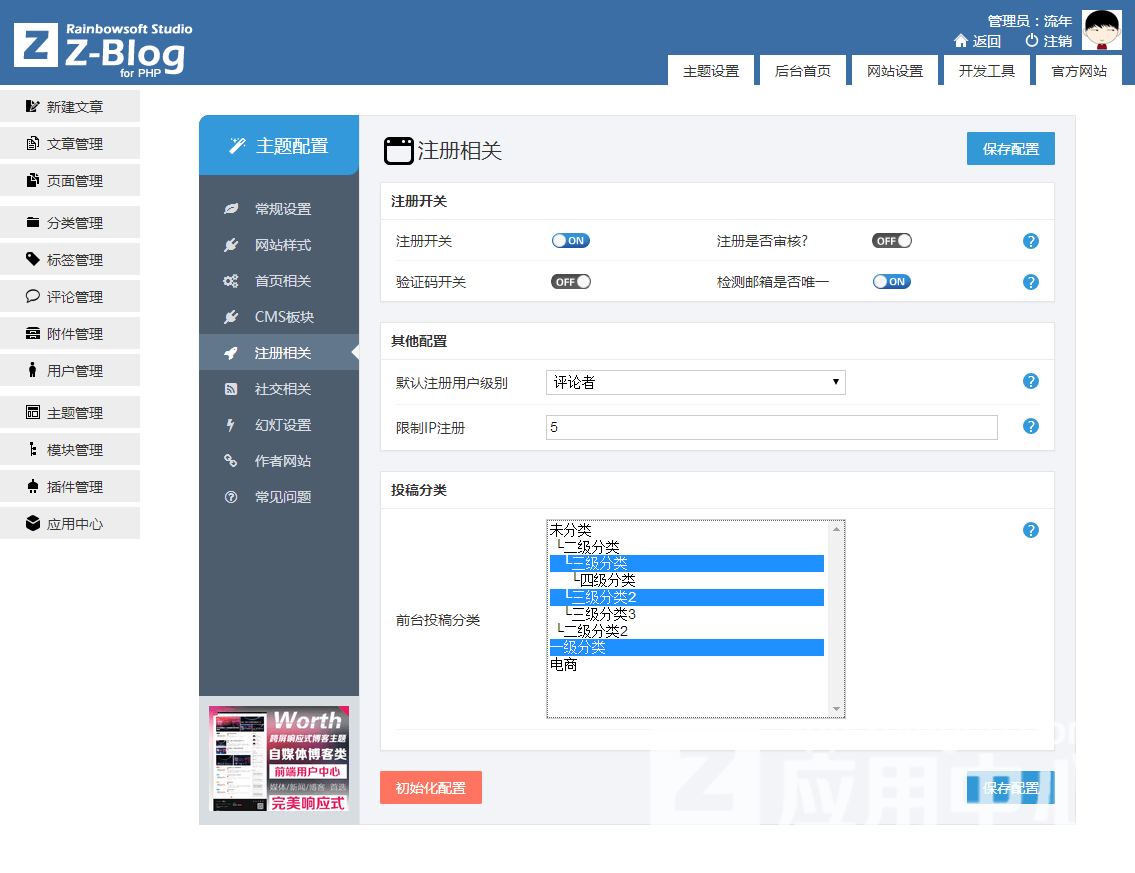
Task: Click the 初始化配置 button
Action: pyautogui.click(x=431, y=788)
